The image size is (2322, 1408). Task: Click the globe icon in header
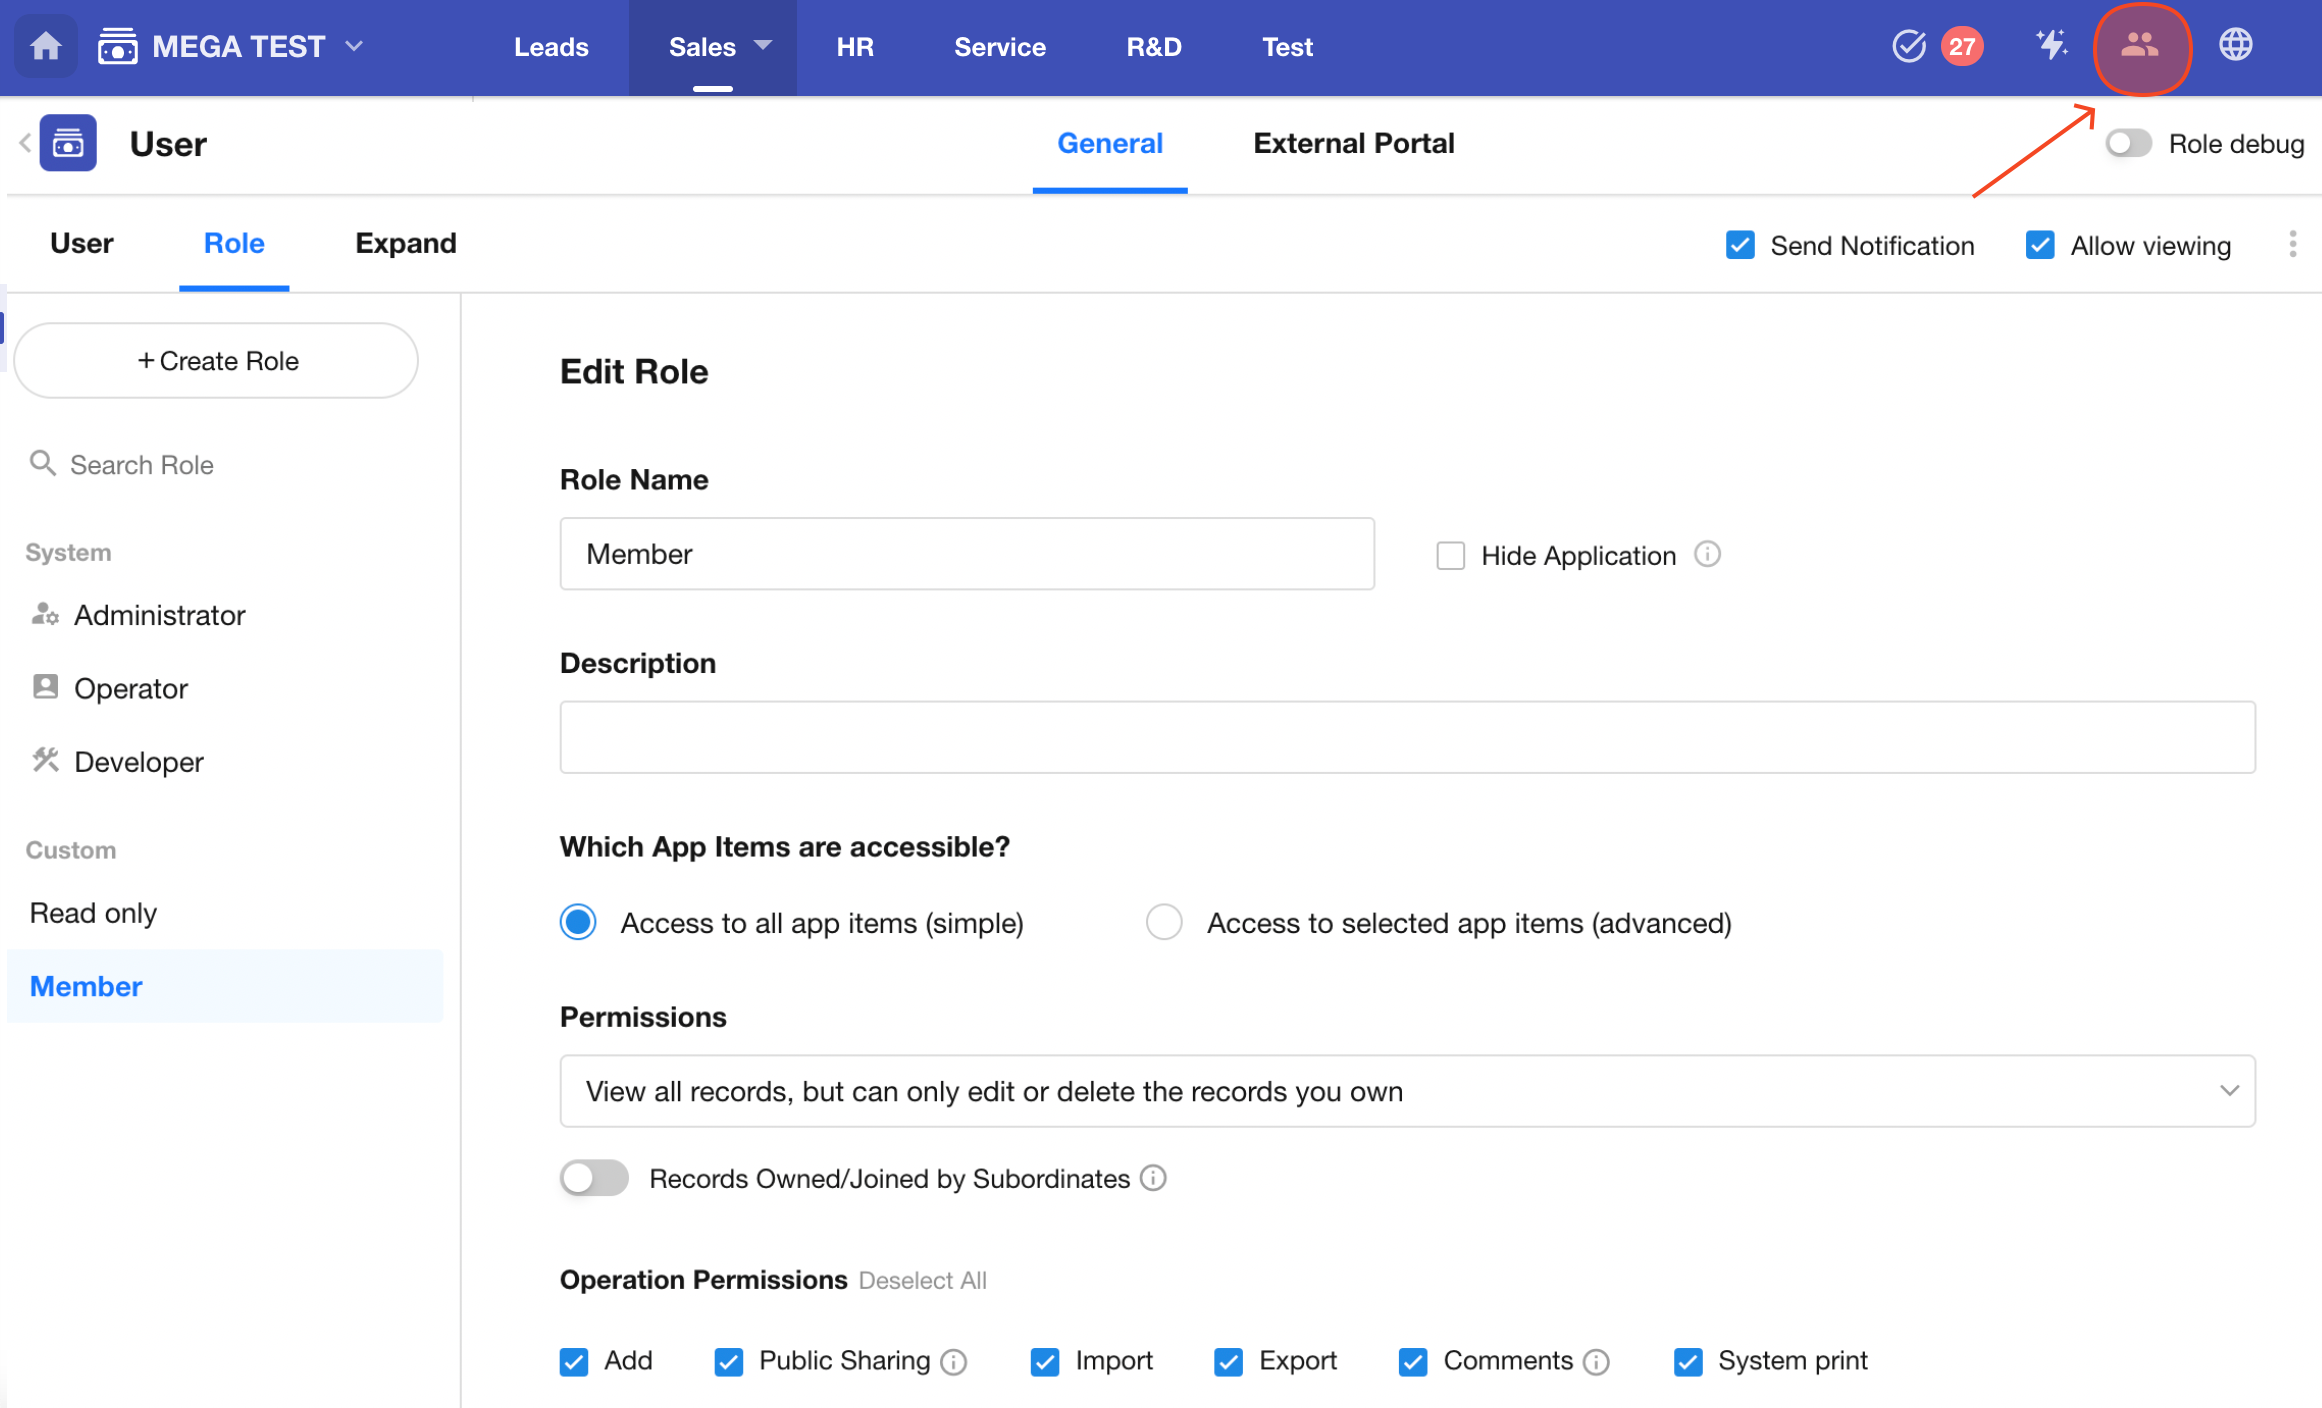coord(2236,46)
